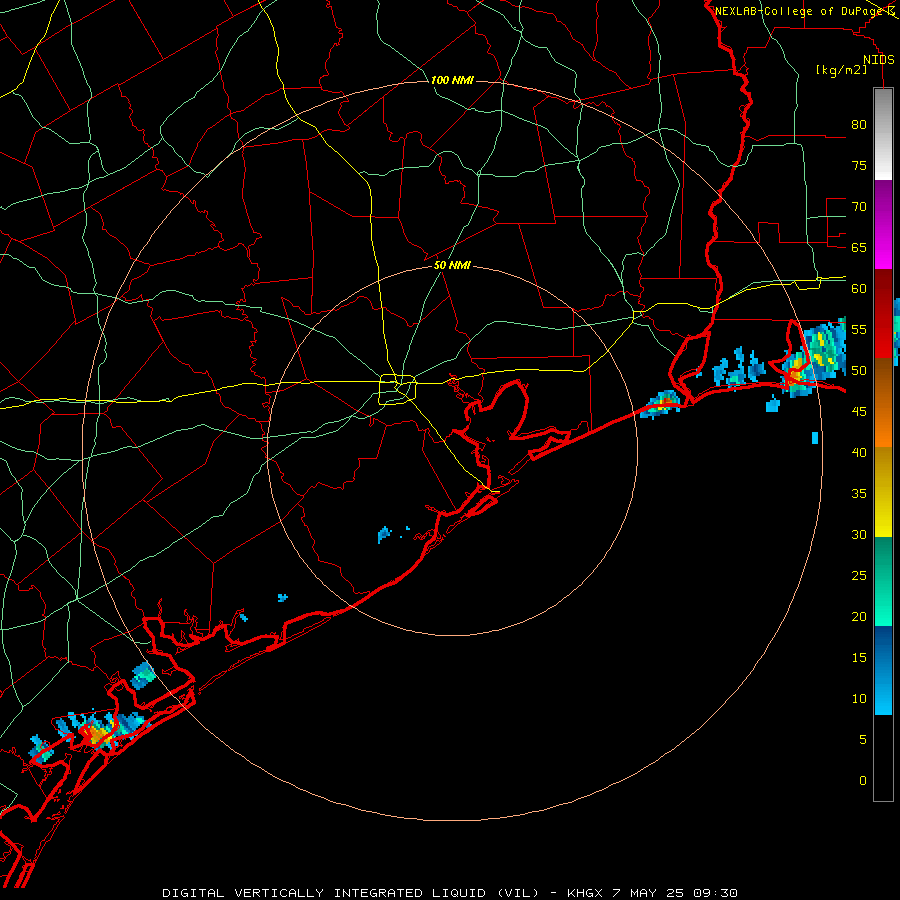This screenshot has height=900, width=900.
Task: Click the 65 value on the scale
Action: (859, 247)
